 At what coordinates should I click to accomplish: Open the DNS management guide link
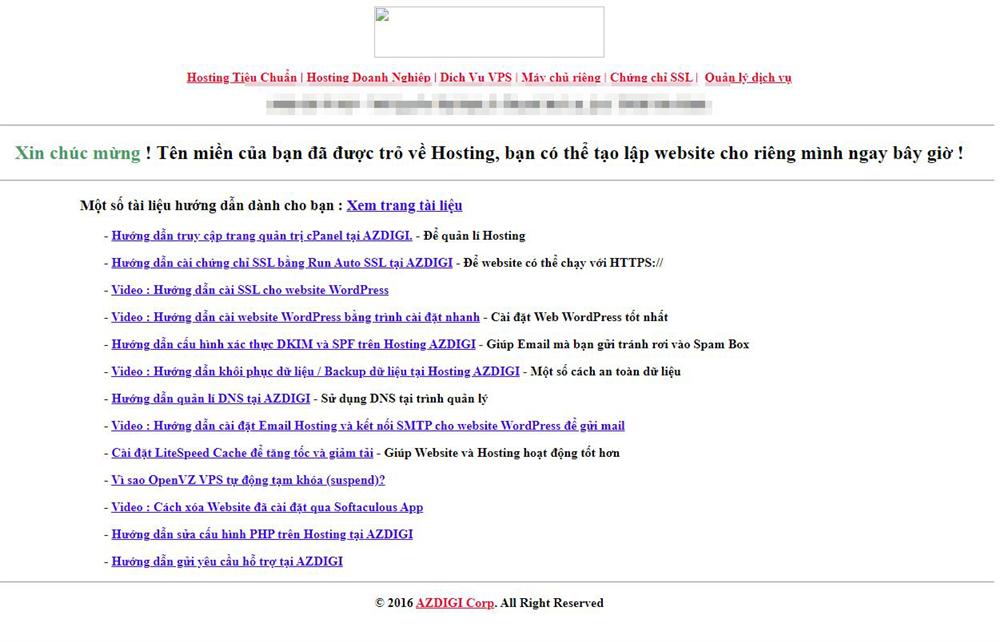coord(210,398)
